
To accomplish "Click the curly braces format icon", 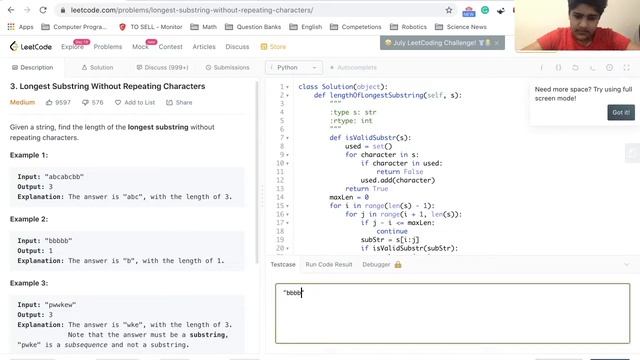I will [x=558, y=68].
